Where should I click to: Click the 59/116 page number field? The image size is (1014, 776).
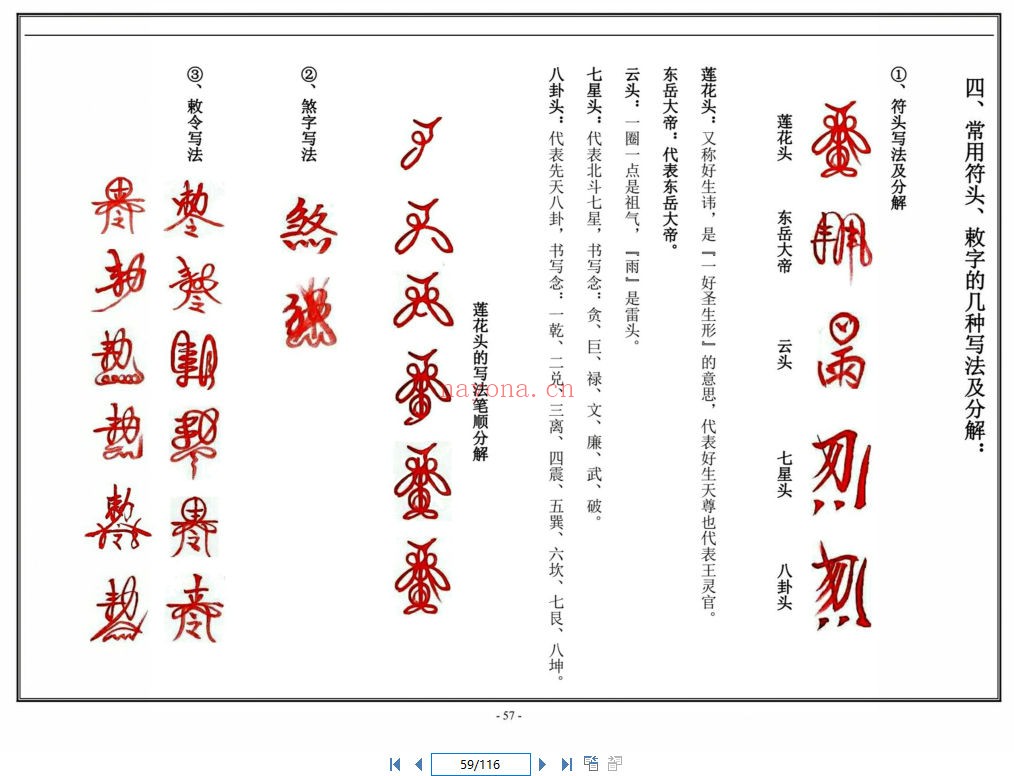click(x=480, y=764)
